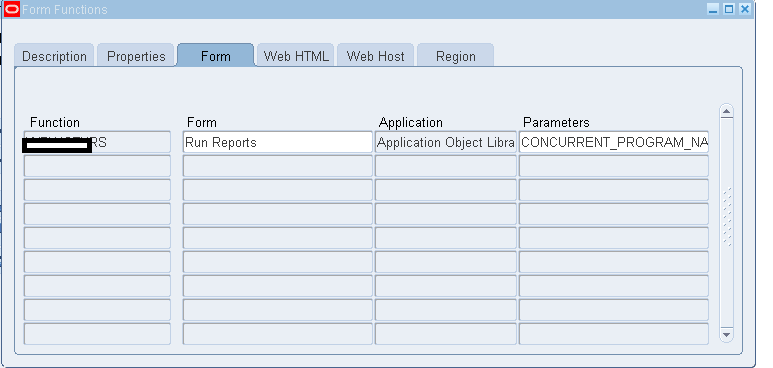Show the Region tab
773x368 pixels.
pos(456,56)
